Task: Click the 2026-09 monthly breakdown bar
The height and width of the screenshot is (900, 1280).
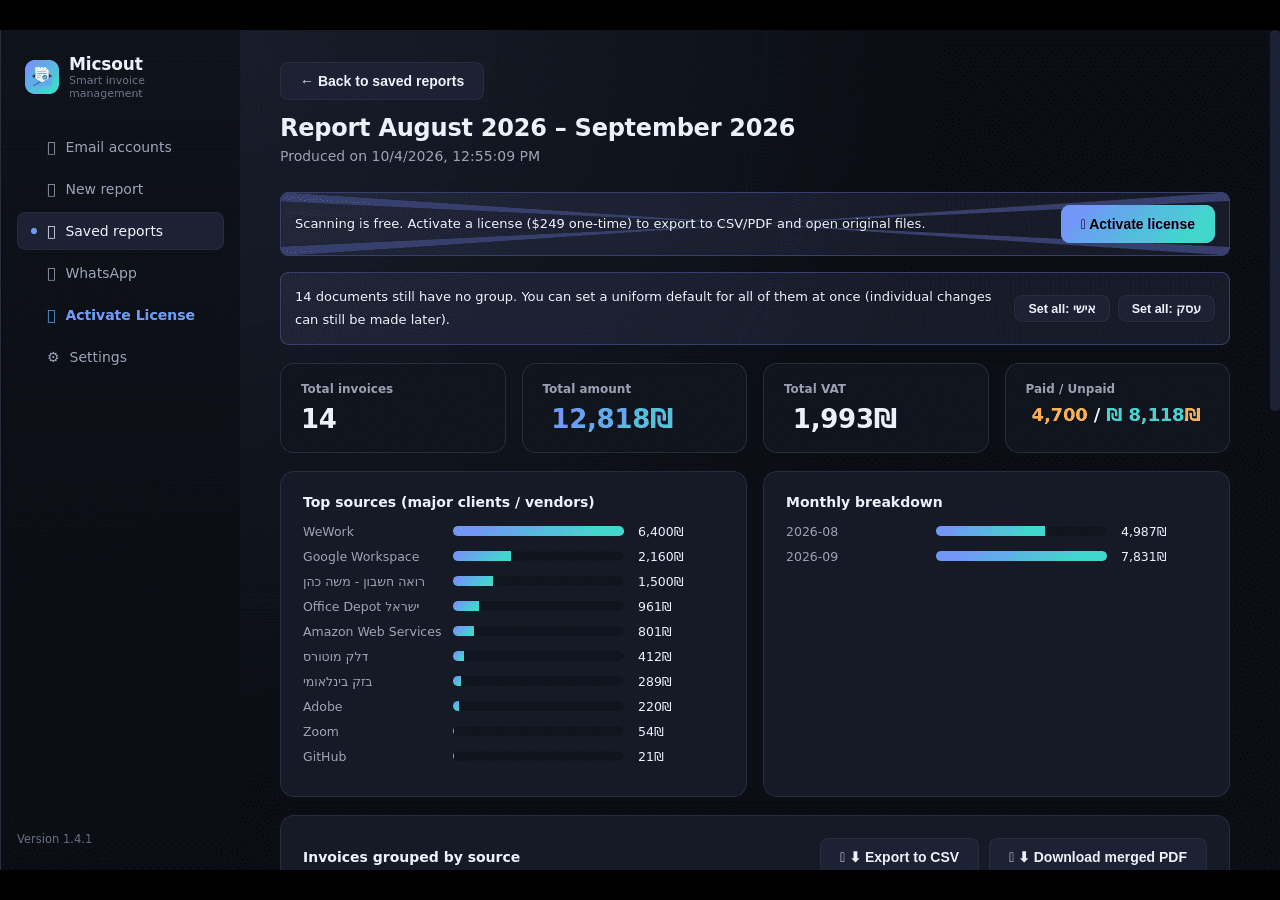Action: click(1021, 556)
